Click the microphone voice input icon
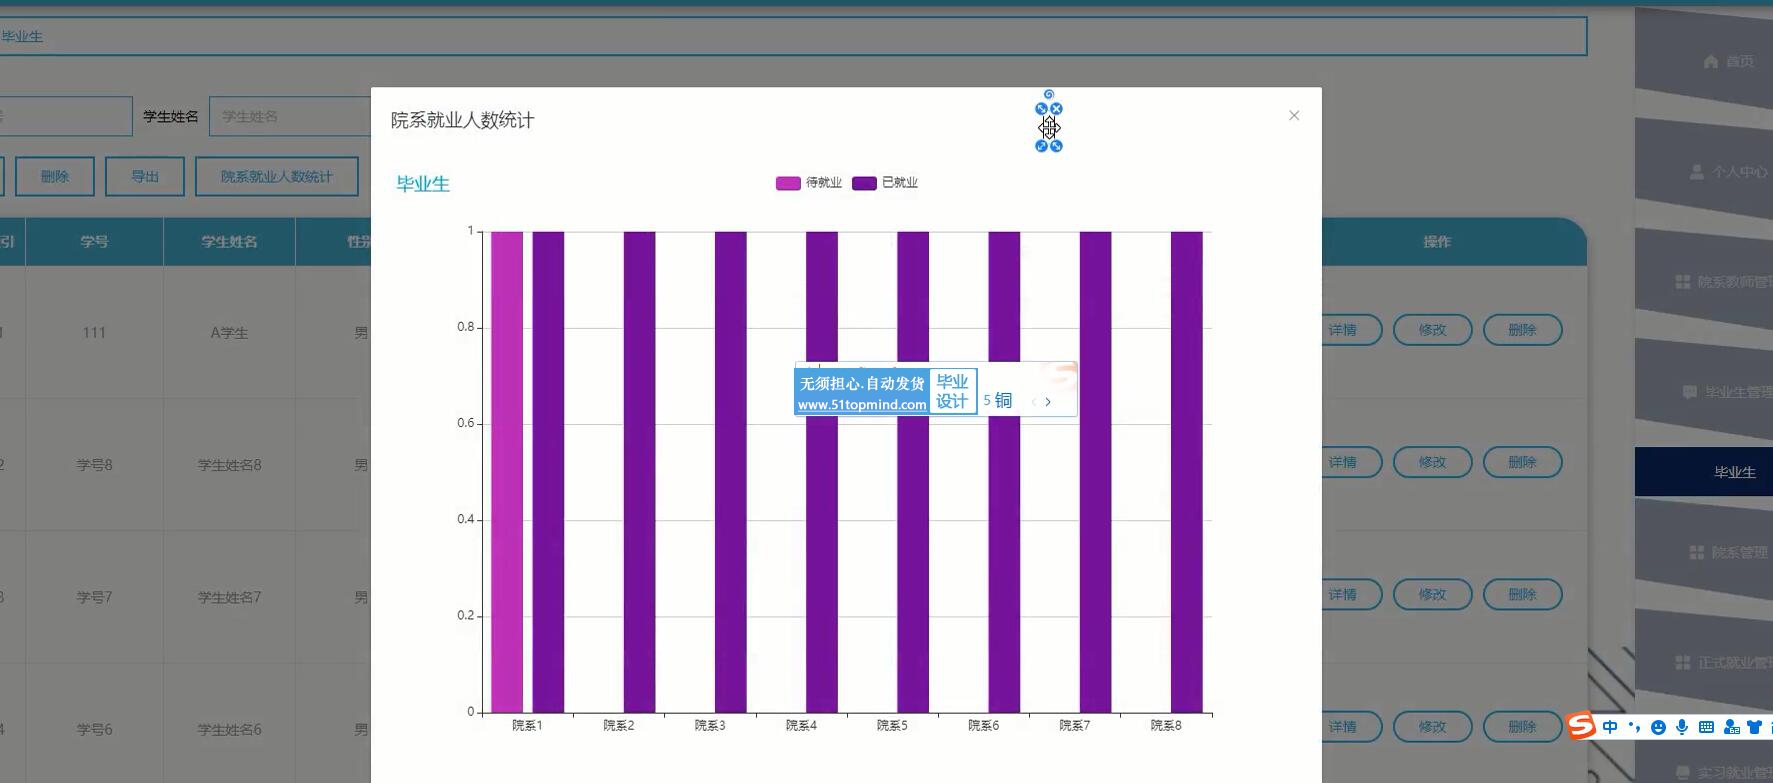 click(1682, 727)
